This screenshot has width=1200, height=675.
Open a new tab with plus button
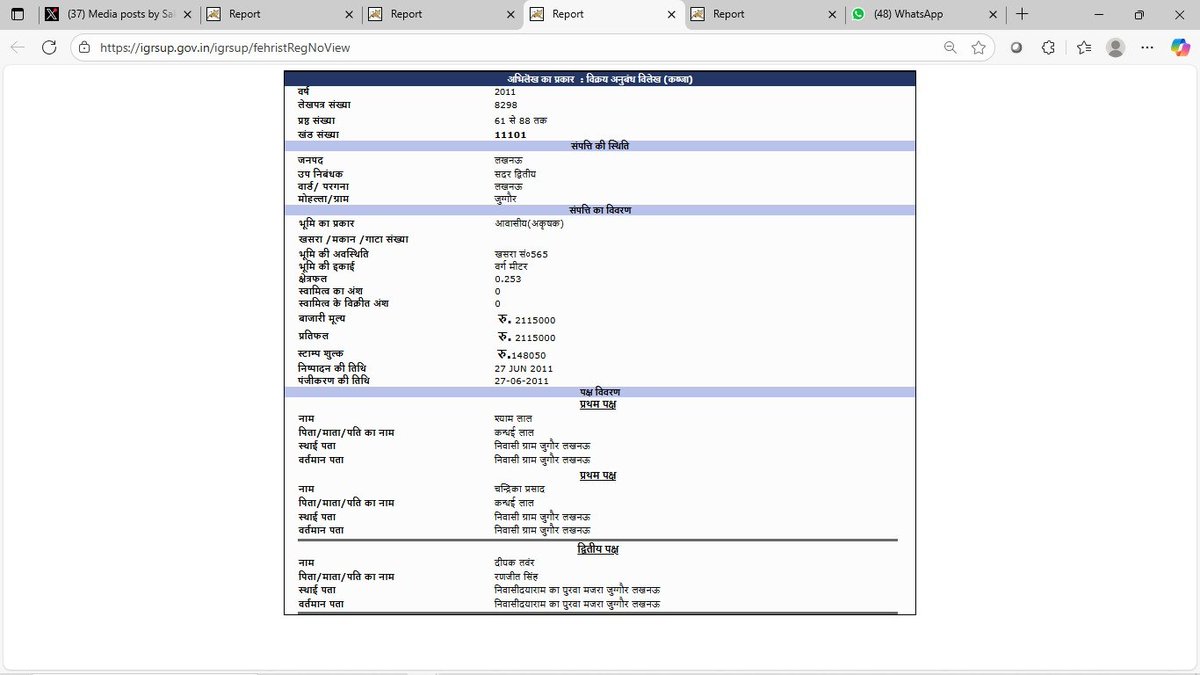coord(1022,14)
